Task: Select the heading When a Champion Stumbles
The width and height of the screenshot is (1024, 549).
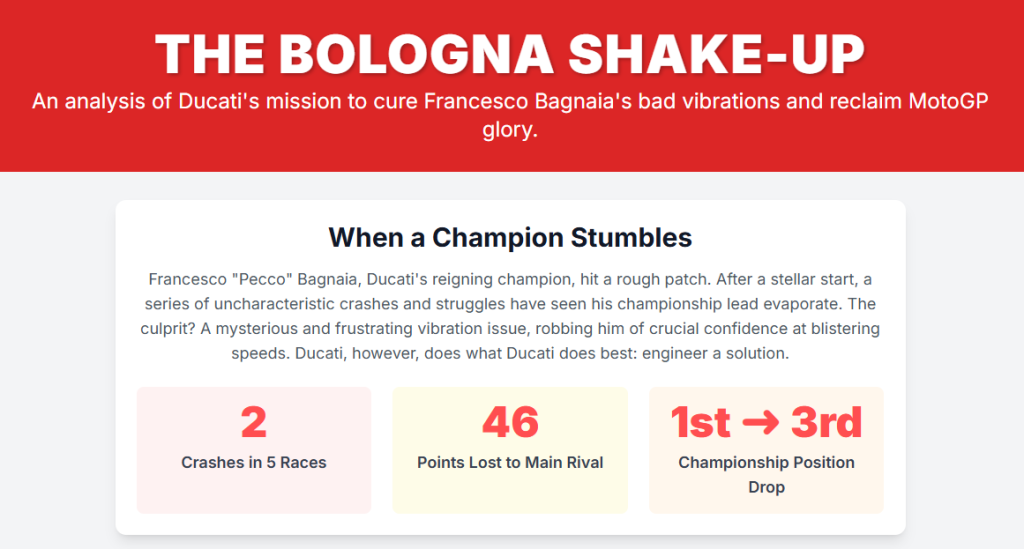Action: pos(510,238)
